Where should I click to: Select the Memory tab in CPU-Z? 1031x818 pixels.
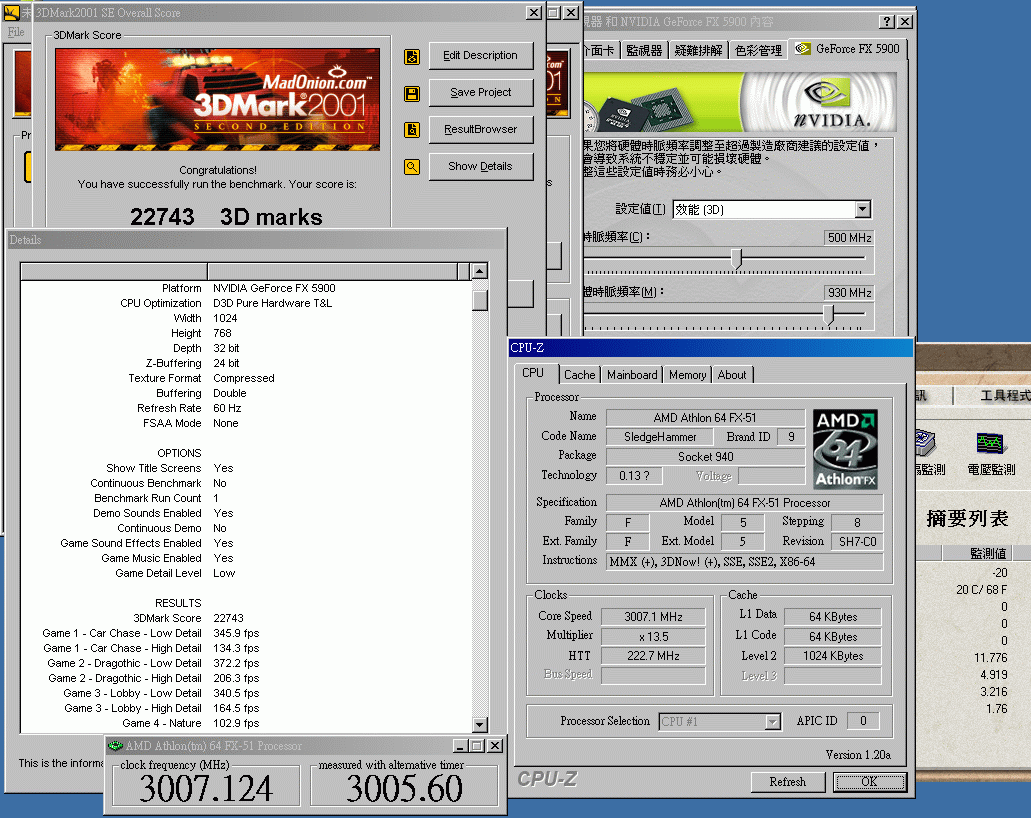pyautogui.click(x=687, y=375)
